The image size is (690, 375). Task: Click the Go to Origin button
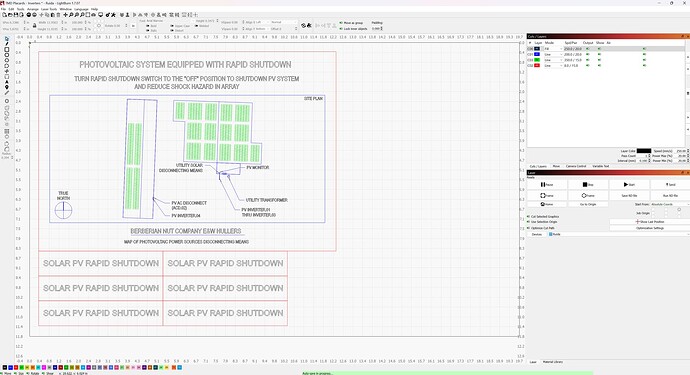588,204
